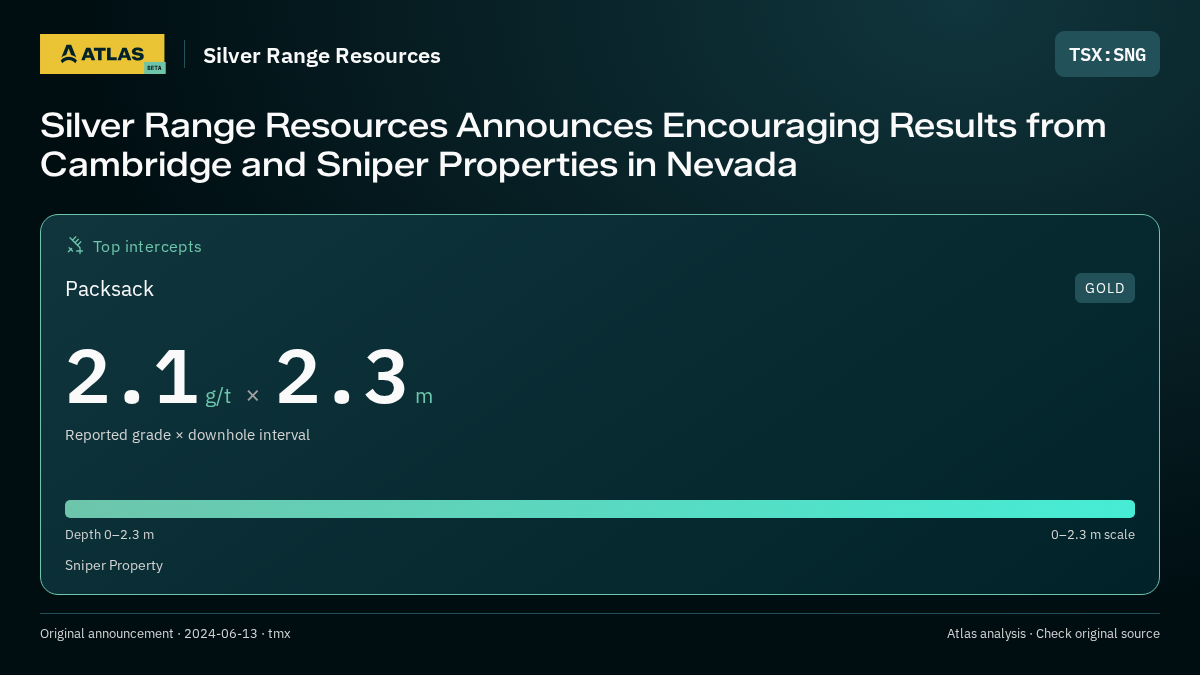This screenshot has width=1200, height=675.
Task: Click the Depth 0–2.3 m label
Action: click(110, 535)
